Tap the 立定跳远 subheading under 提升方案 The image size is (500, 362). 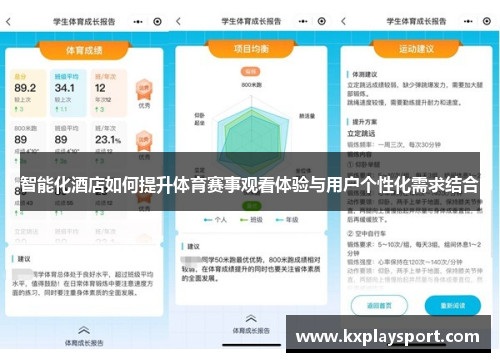361,134
